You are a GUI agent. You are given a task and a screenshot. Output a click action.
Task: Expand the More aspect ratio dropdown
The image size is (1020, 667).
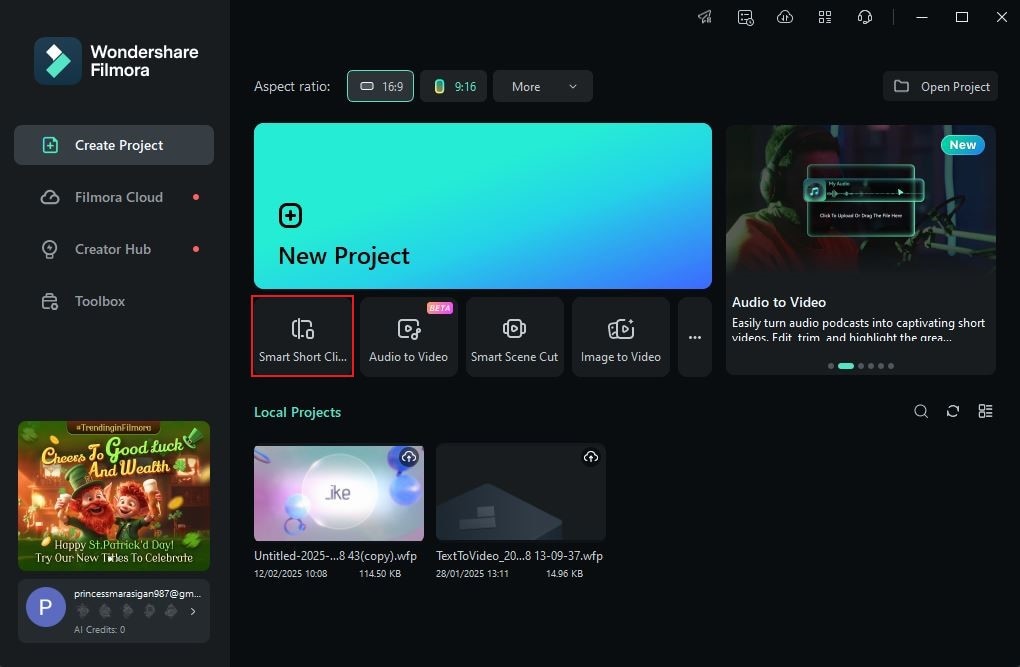click(x=543, y=87)
